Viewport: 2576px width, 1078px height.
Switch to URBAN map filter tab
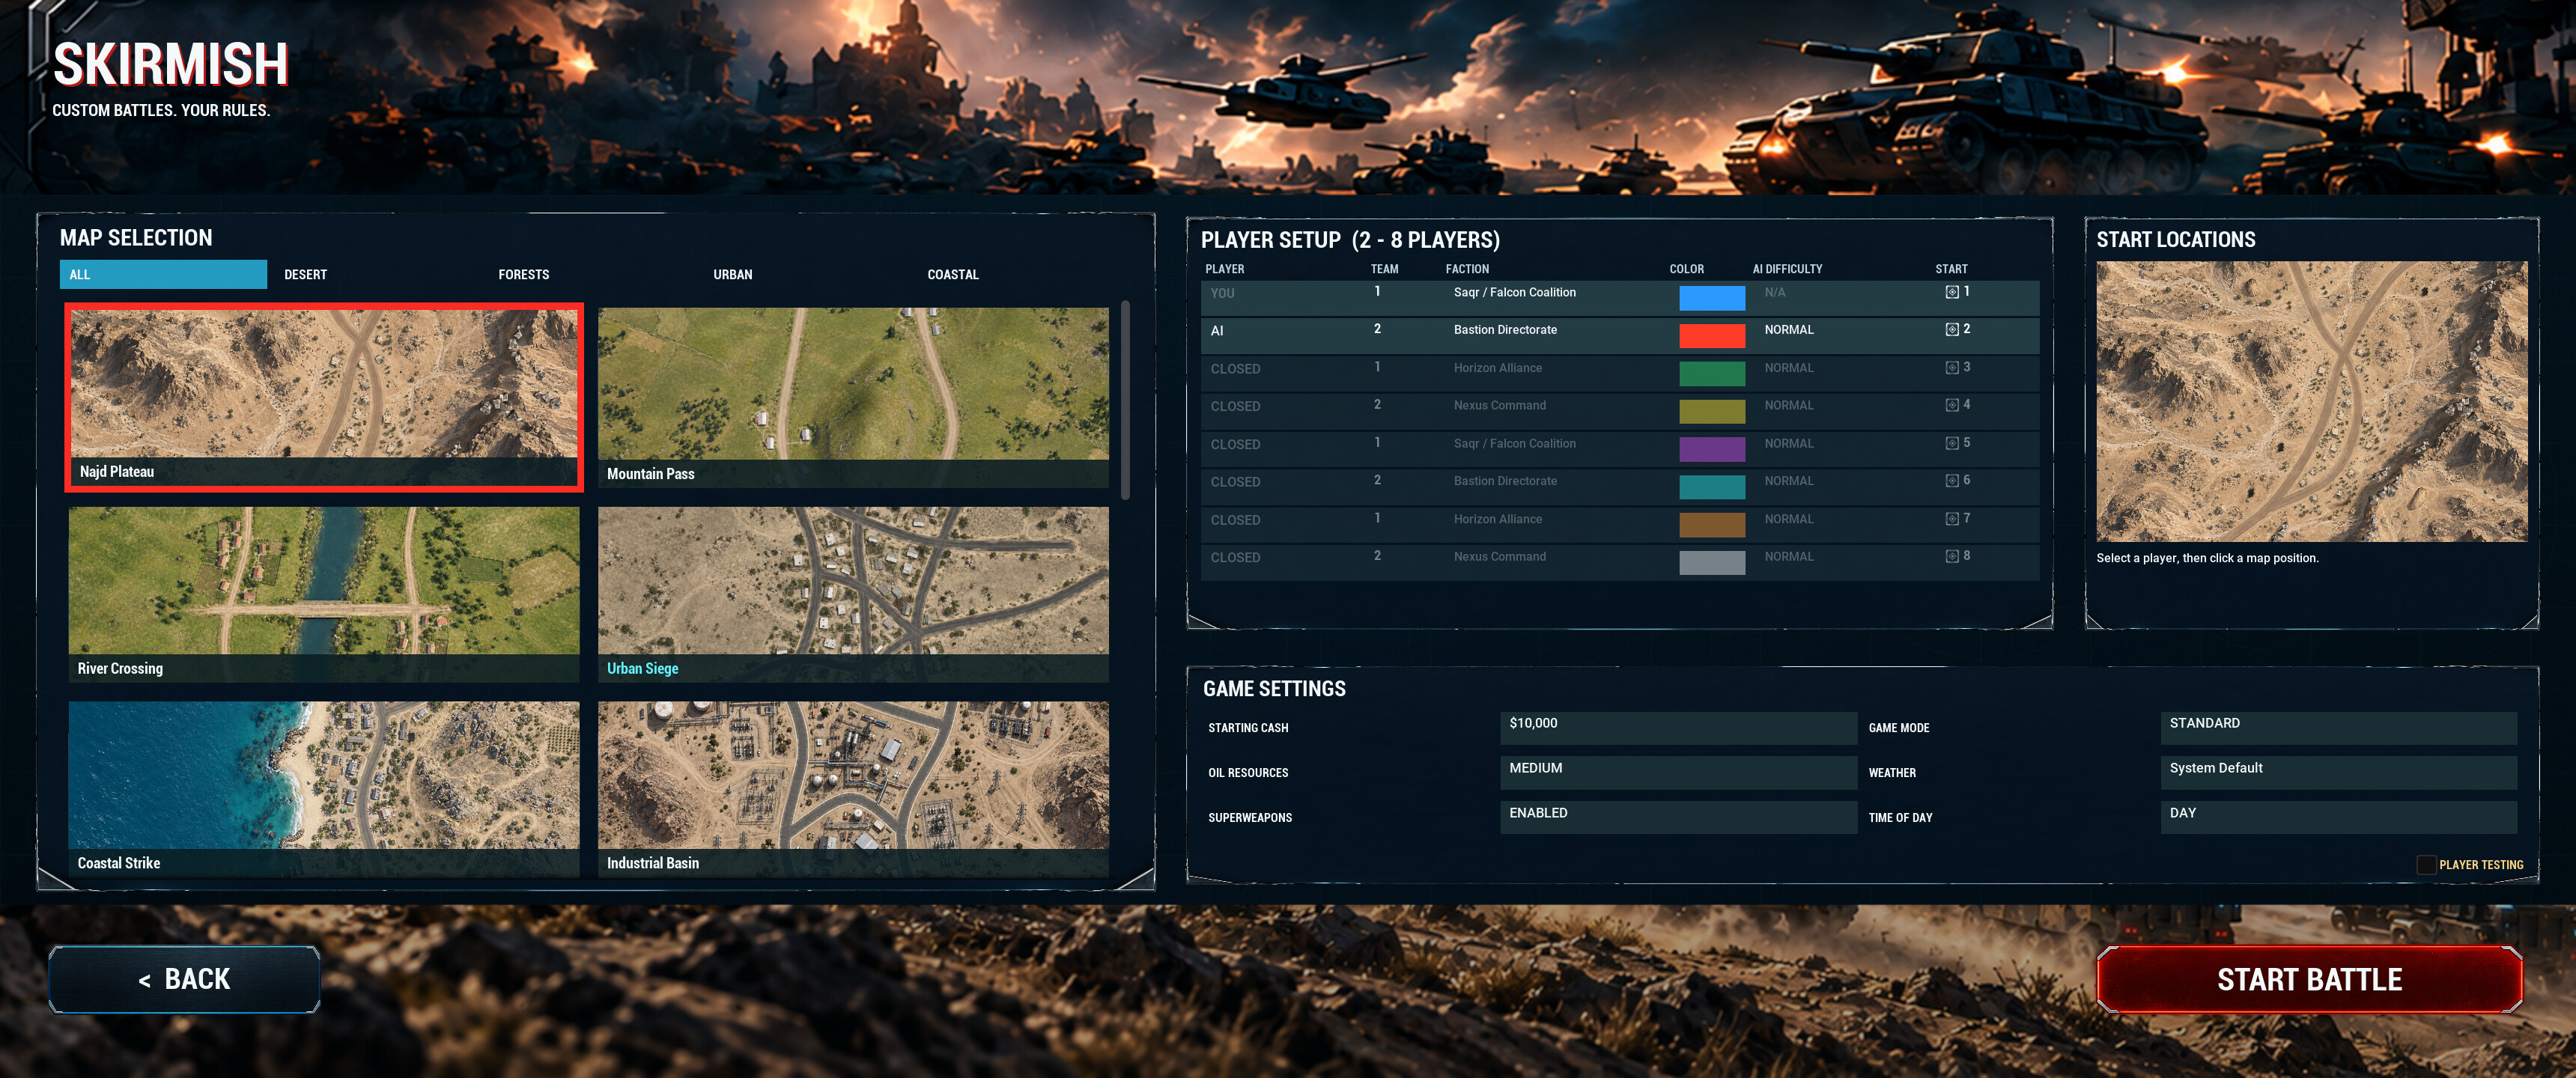pyautogui.click(x=732, y=274)
